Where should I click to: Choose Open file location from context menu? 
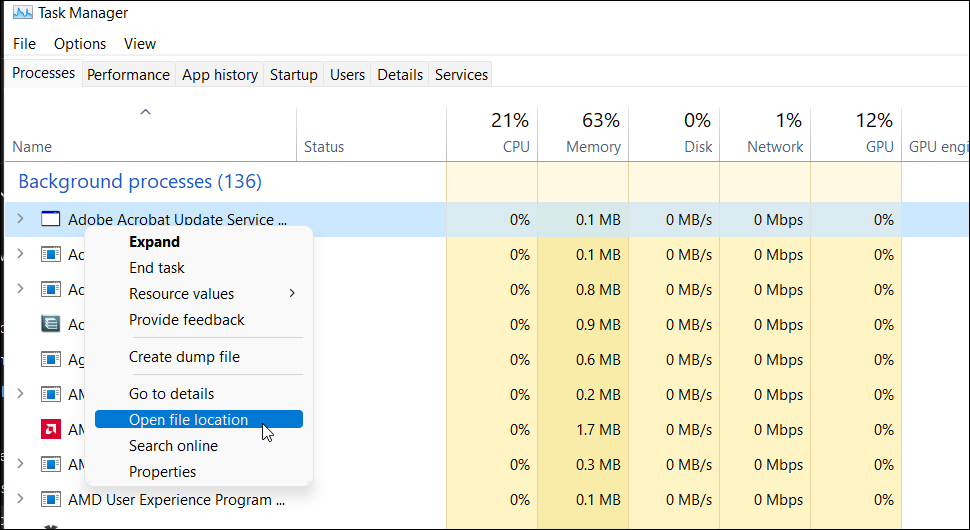pyautogui.click(x=188, y=420)
